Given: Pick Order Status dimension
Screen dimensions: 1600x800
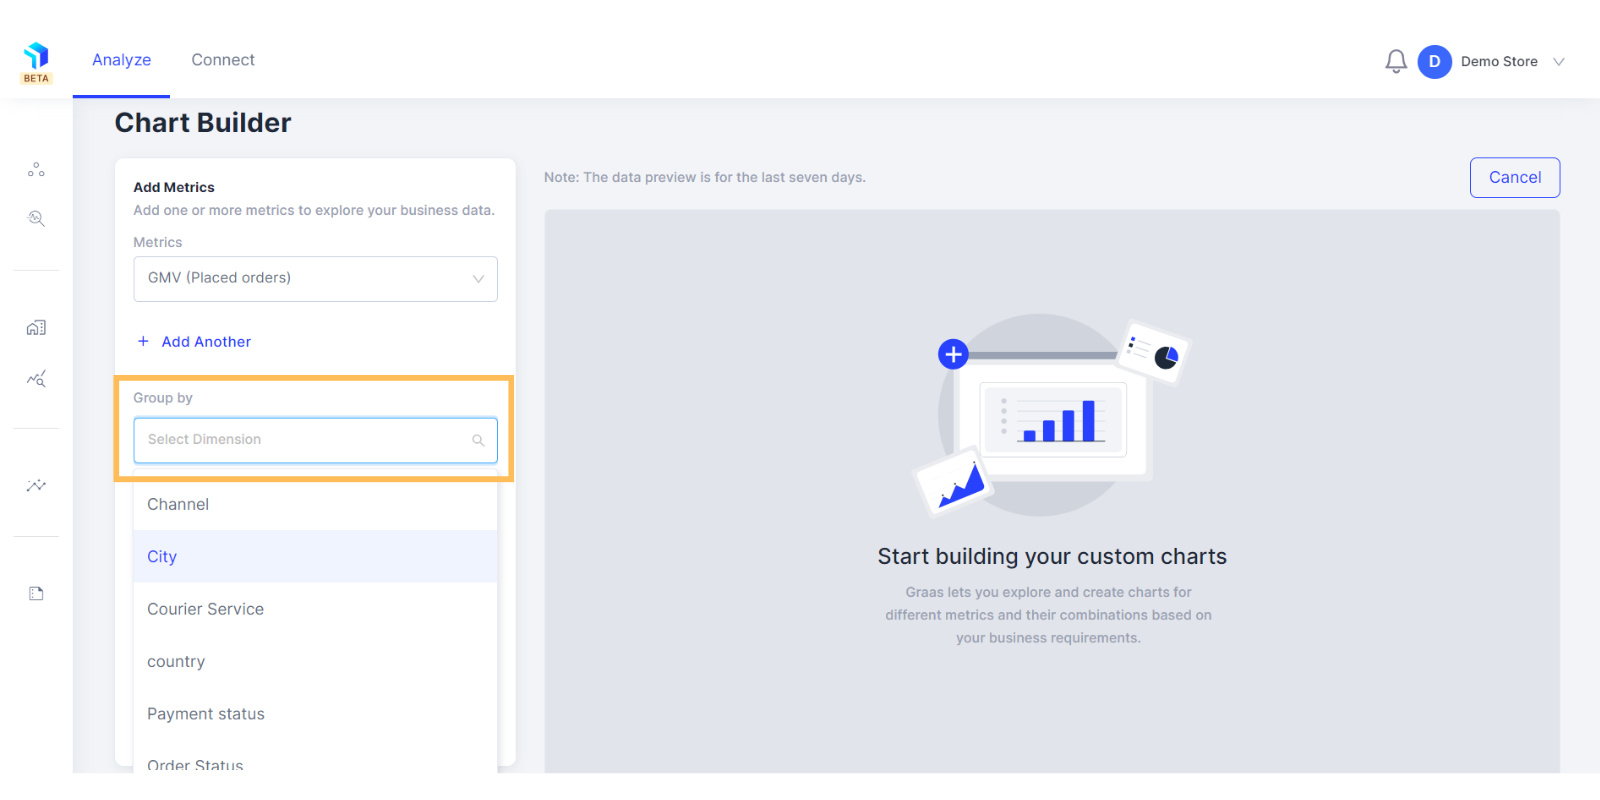Looking at the screenshot, I should coord(315,762).
